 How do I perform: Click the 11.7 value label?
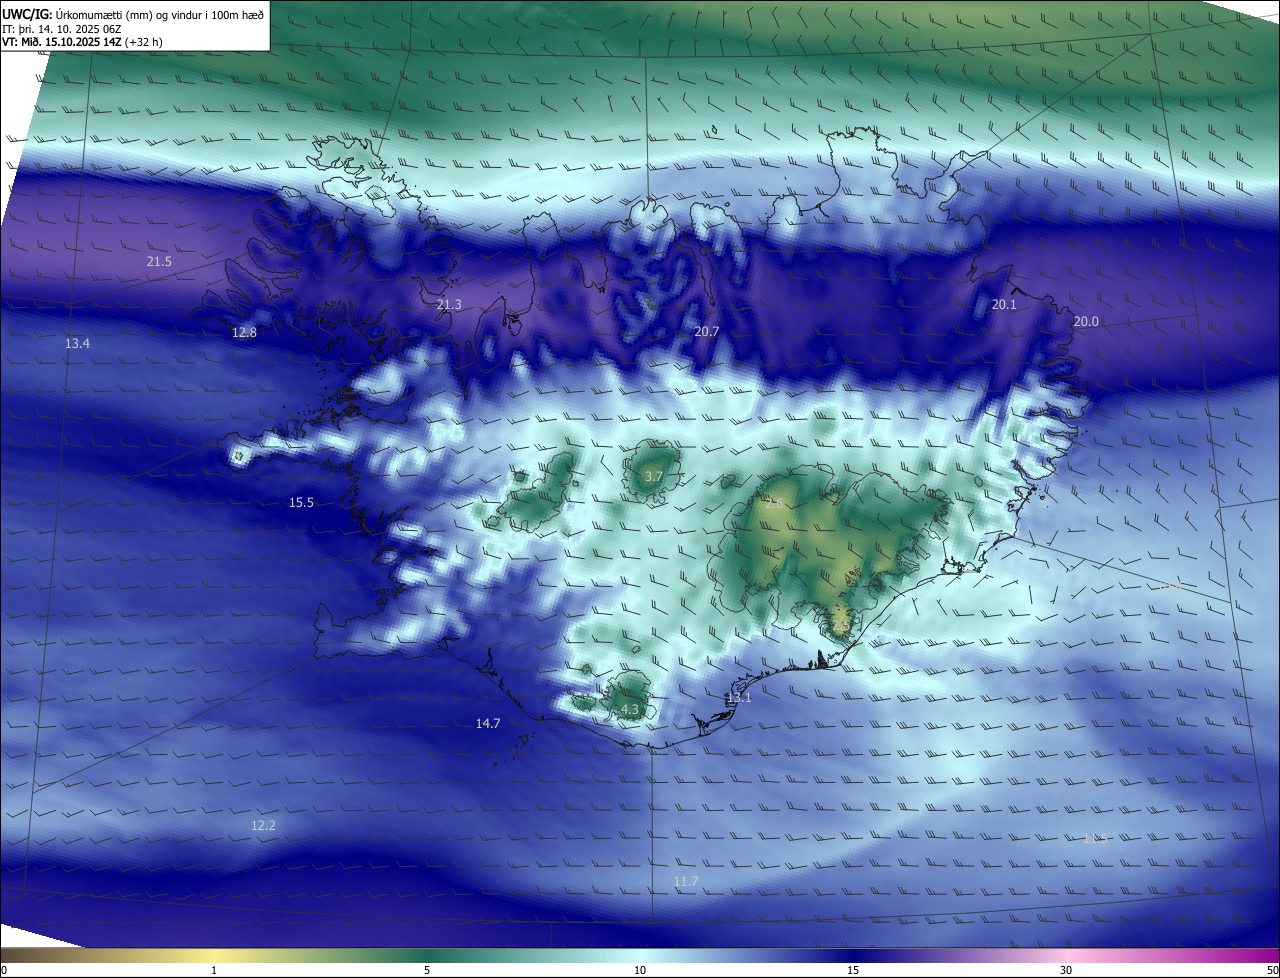click(x=686, y=881)
